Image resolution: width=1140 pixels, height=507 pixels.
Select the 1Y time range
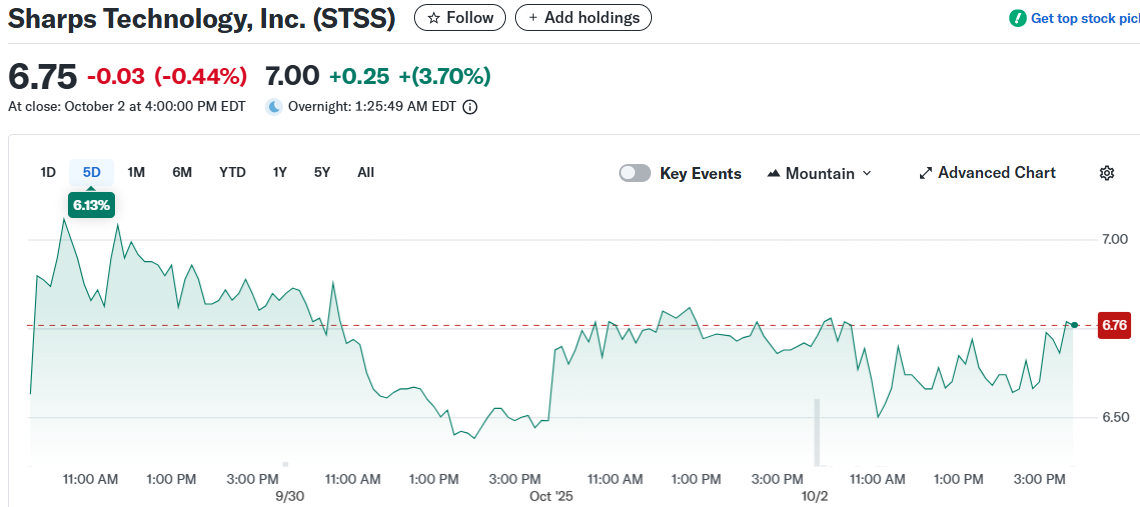pyautogui.click(x=280, y=172)
